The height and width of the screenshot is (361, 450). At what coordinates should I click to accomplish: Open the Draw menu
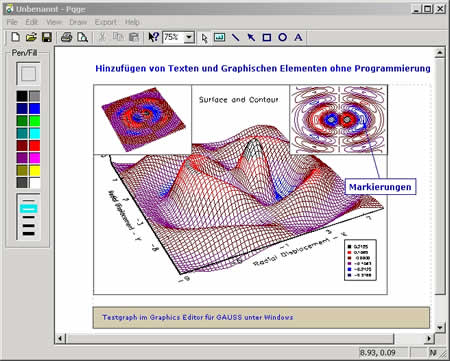tap(78, 22)
